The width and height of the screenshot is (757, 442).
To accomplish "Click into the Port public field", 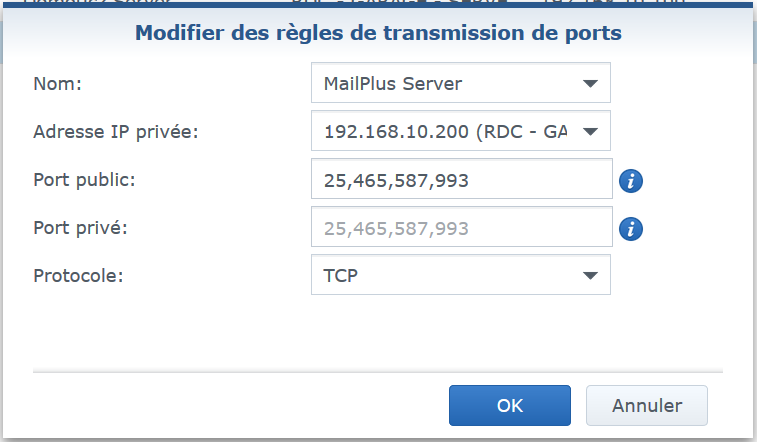I will pyautogui.click(x=460, y=181).
